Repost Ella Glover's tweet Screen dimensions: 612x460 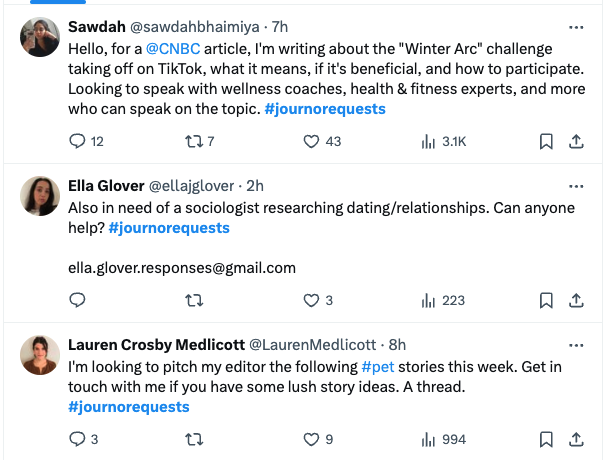(195, 300)
